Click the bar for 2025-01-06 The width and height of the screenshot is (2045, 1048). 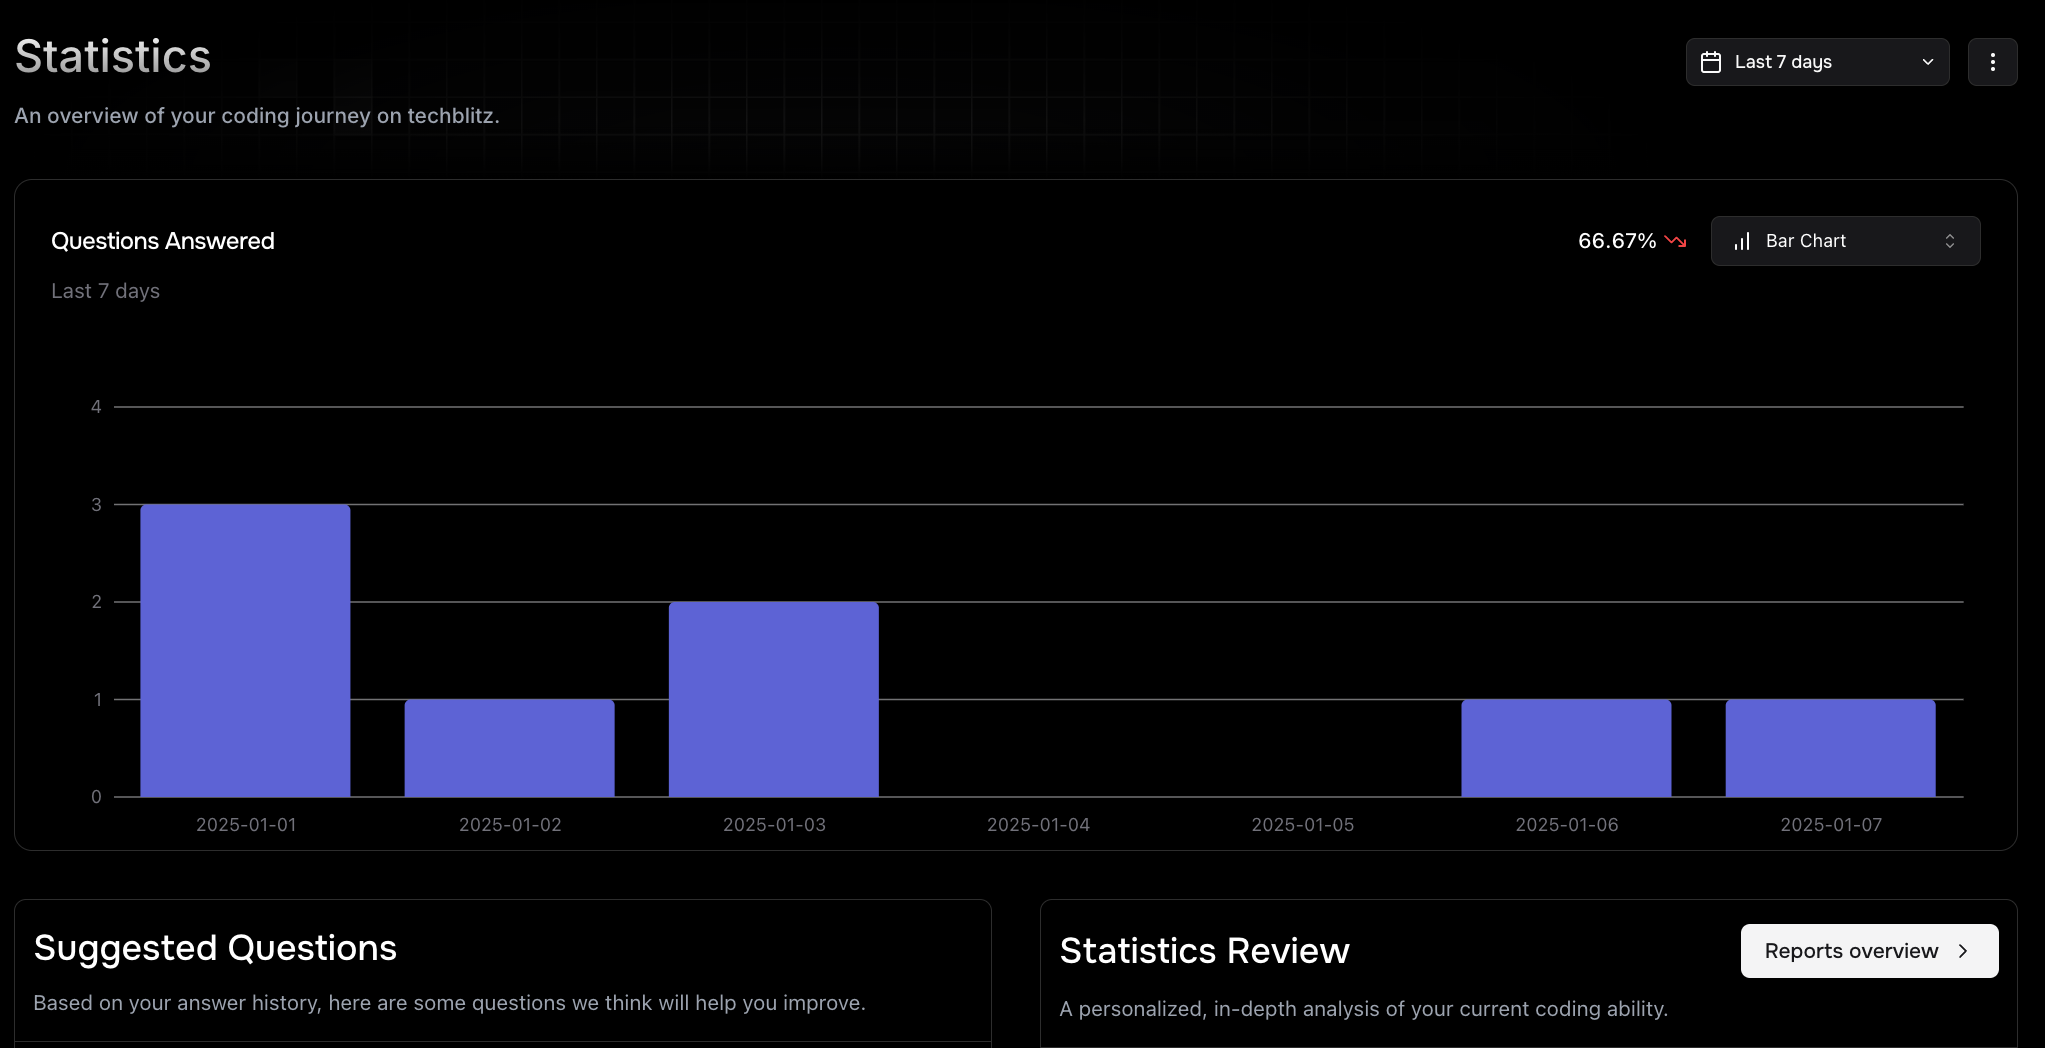1566,748
